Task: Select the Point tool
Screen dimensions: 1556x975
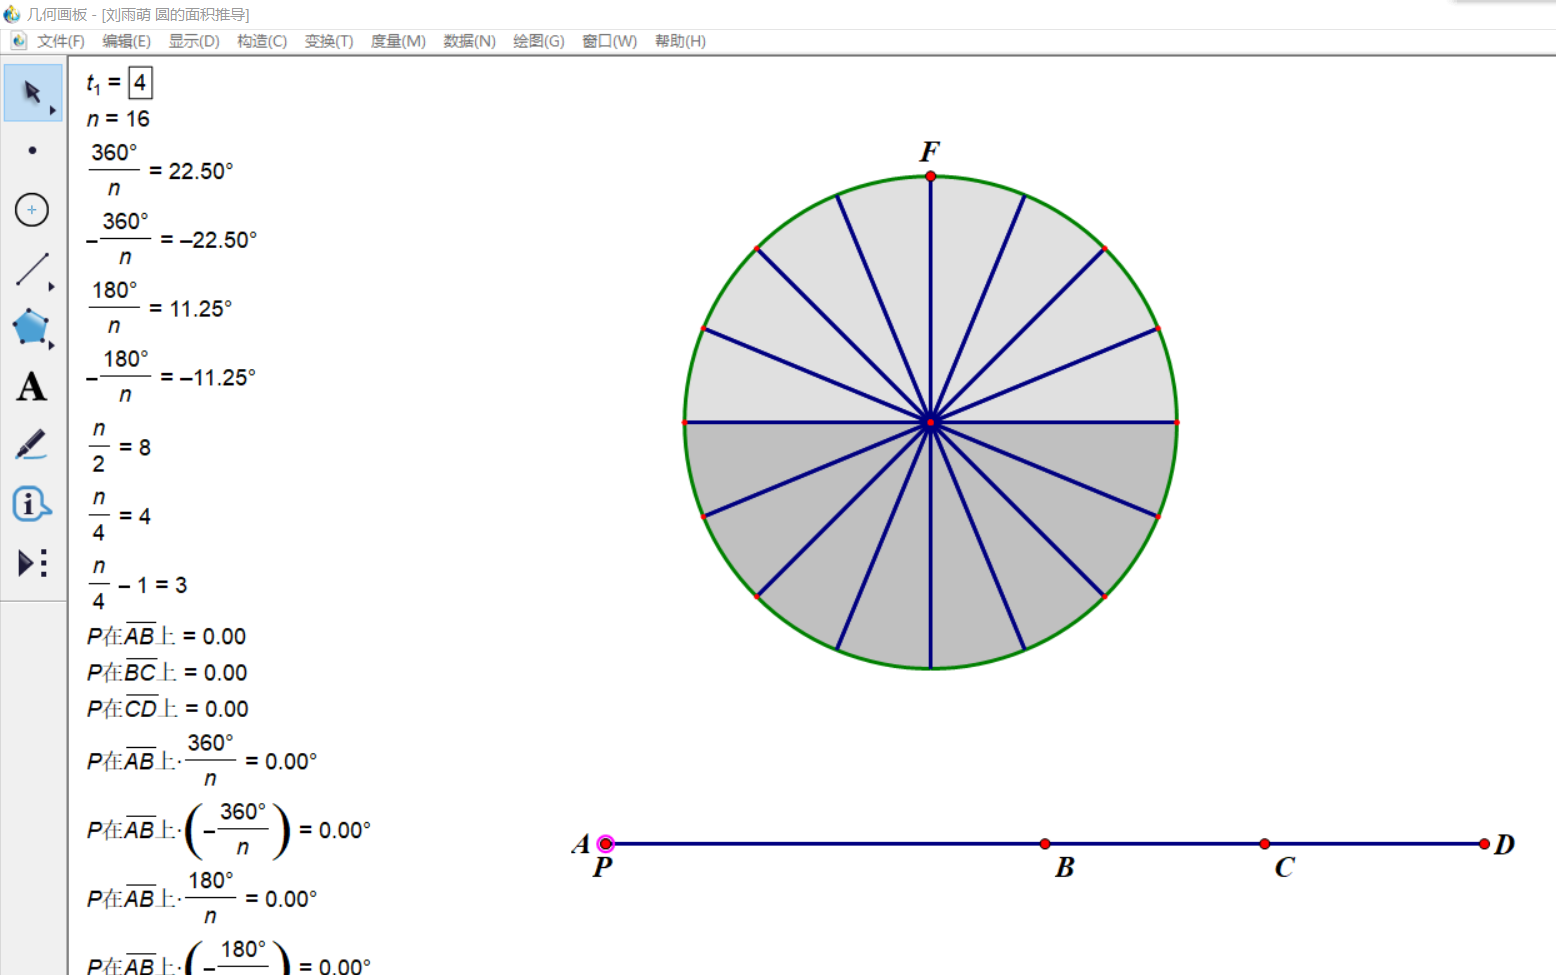Action: tap(32, 151)
